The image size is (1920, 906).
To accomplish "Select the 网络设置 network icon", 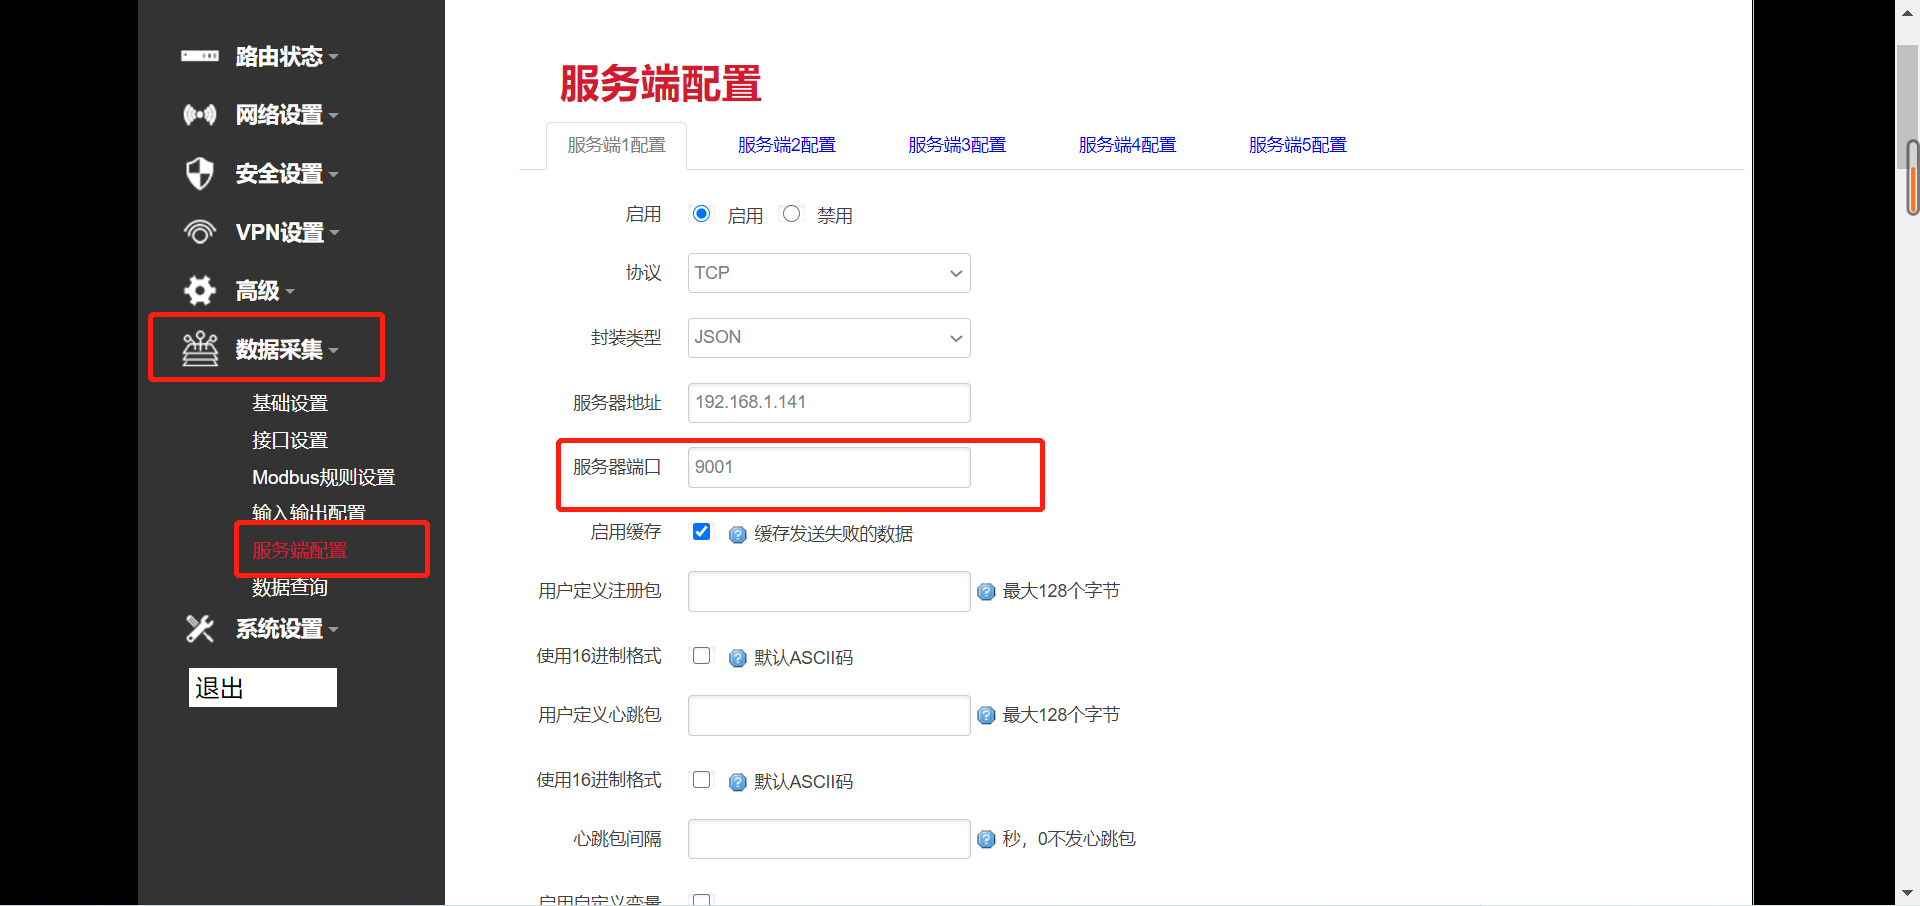I will point(199,115).
